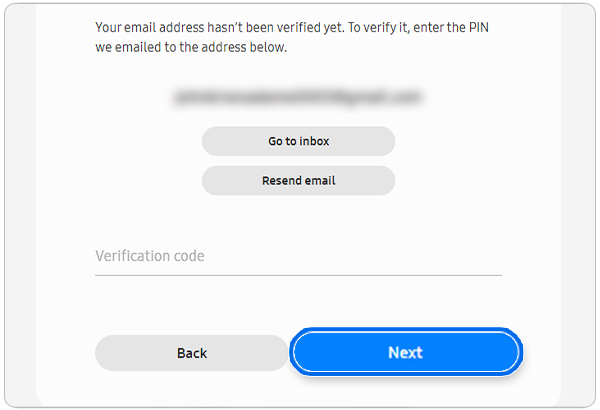The height and width of the screenshot is (410, 600).
Task: Proceed to the next step with Next
Action: (405, 353)
